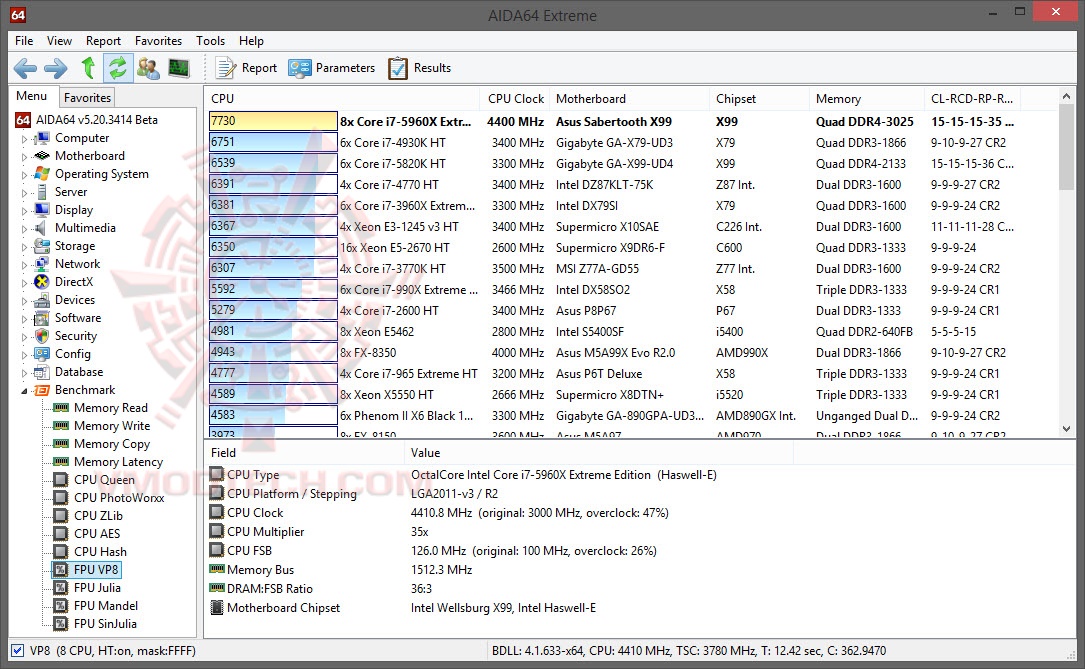Expand the Server tree node

click(x=24, y=193)
